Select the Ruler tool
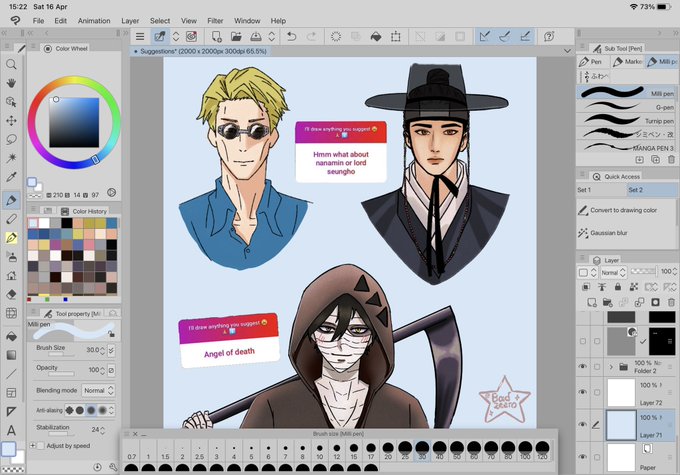 11,411
